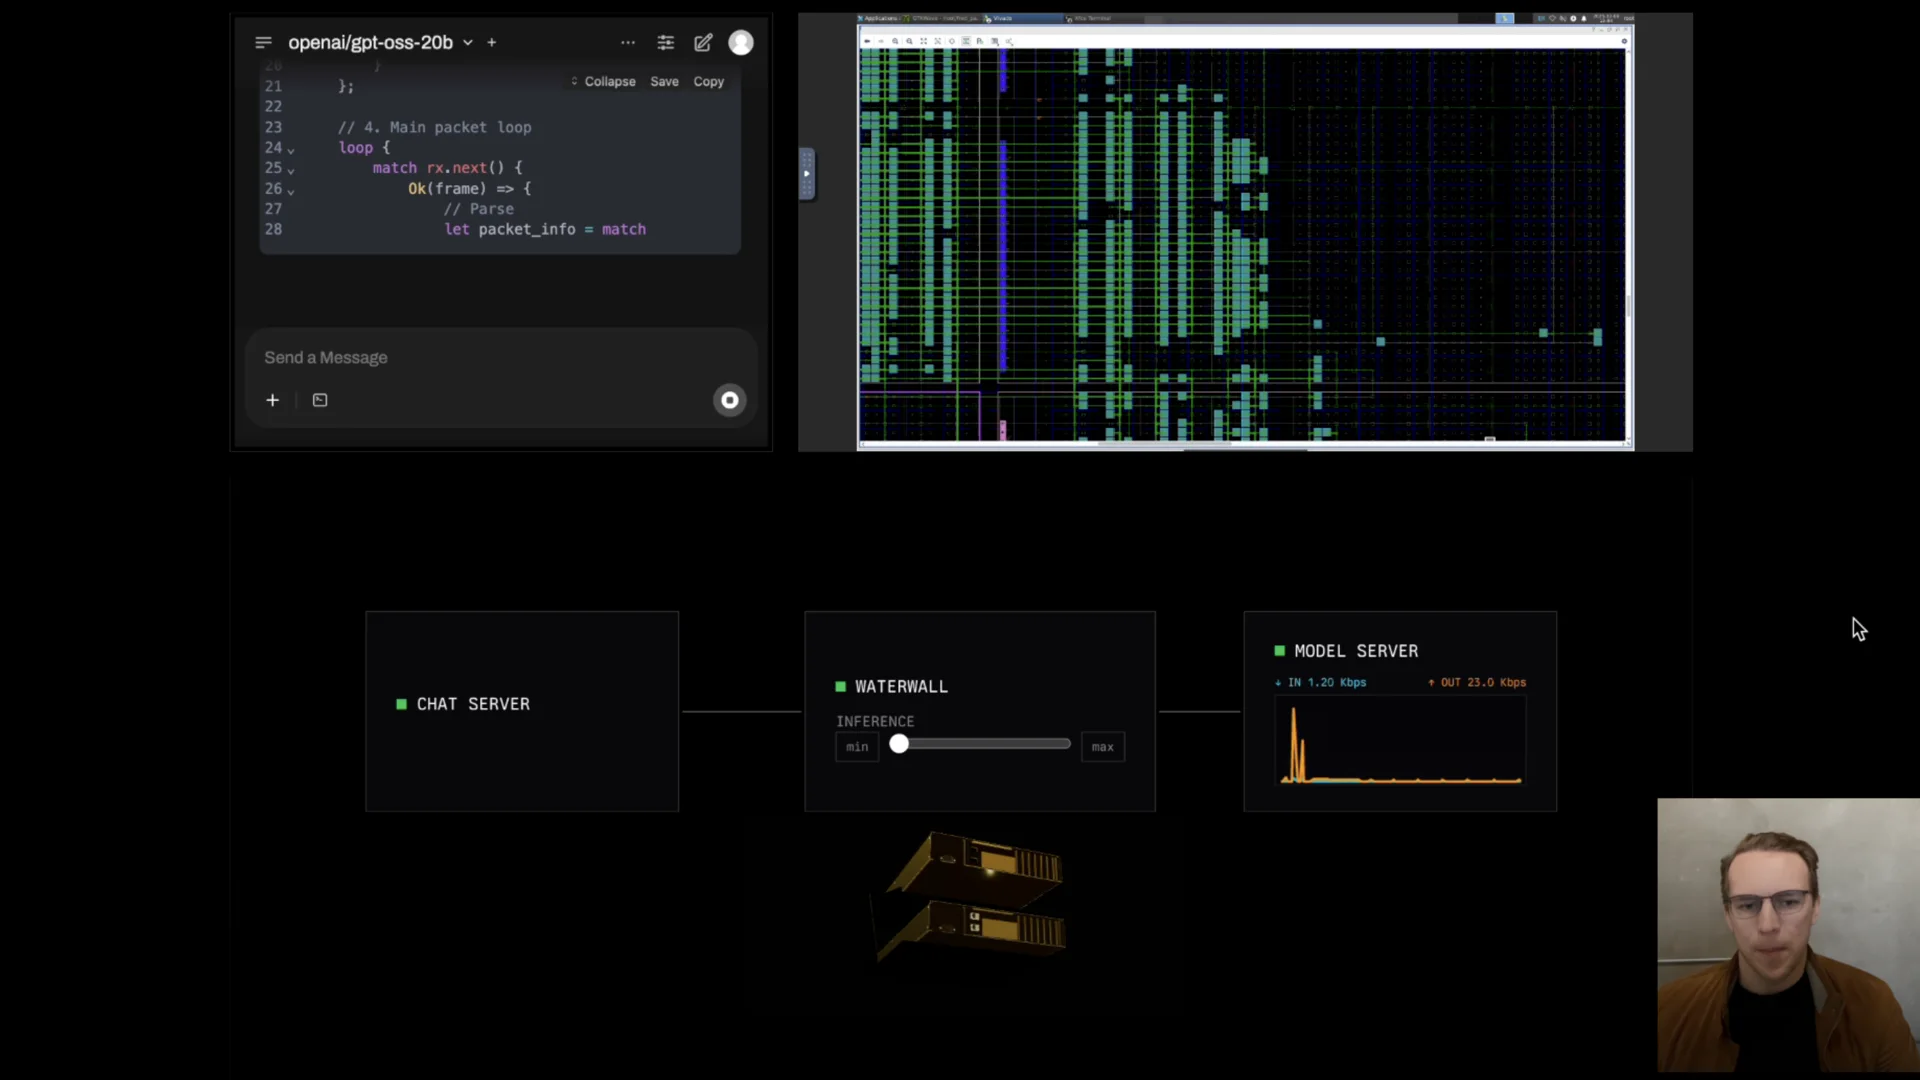Toggle the code interpreter terminal icon
Image resolution: width=1920 pixels, height=1080 pixels.
click(320, 400)
